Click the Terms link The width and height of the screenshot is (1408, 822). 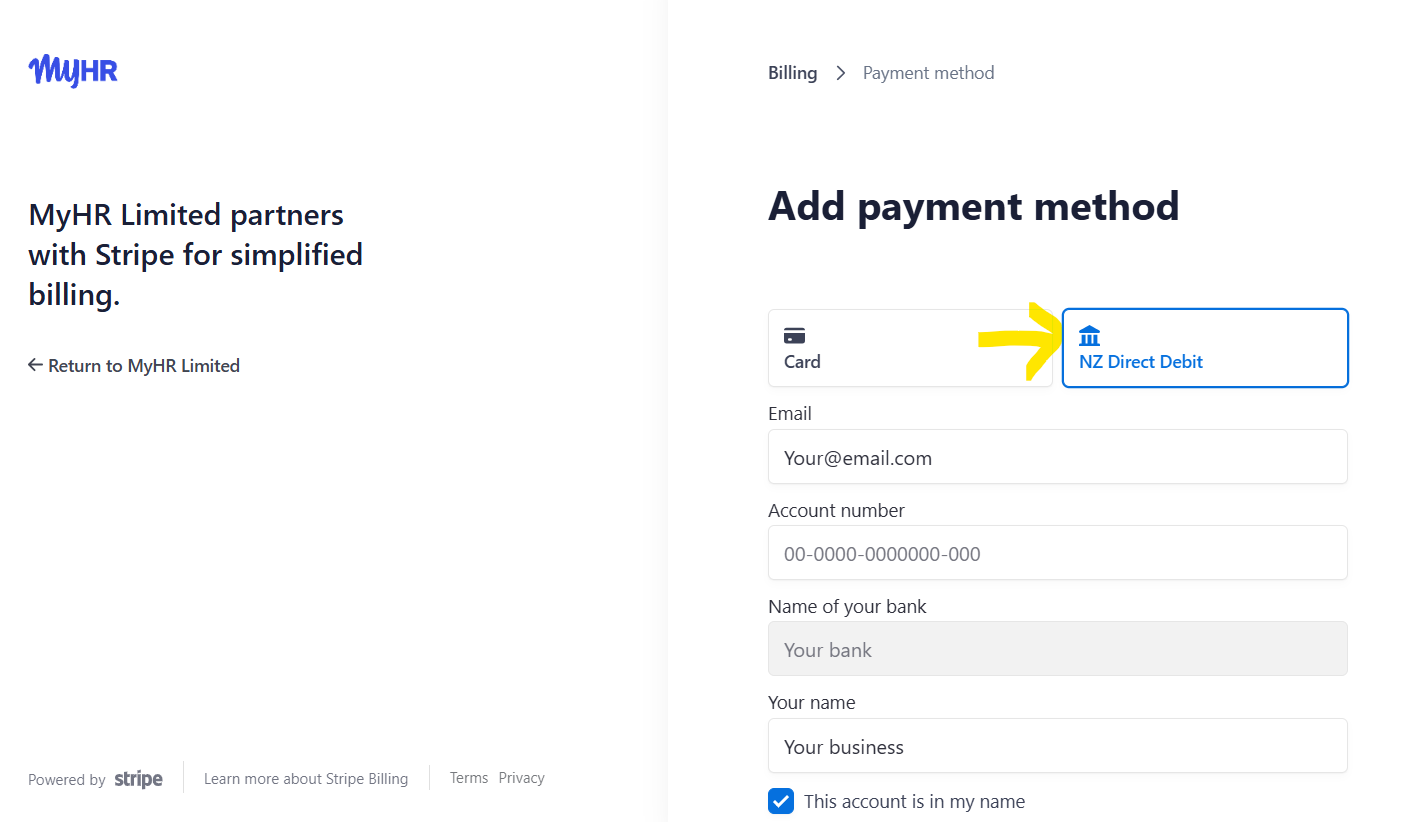(x=468, y=777)
